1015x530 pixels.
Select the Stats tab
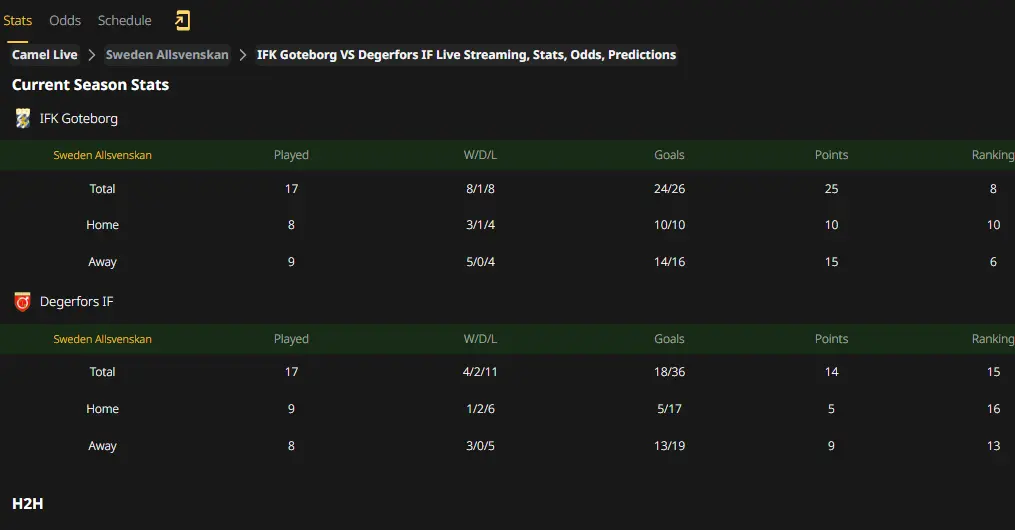[x=17, y=21]
